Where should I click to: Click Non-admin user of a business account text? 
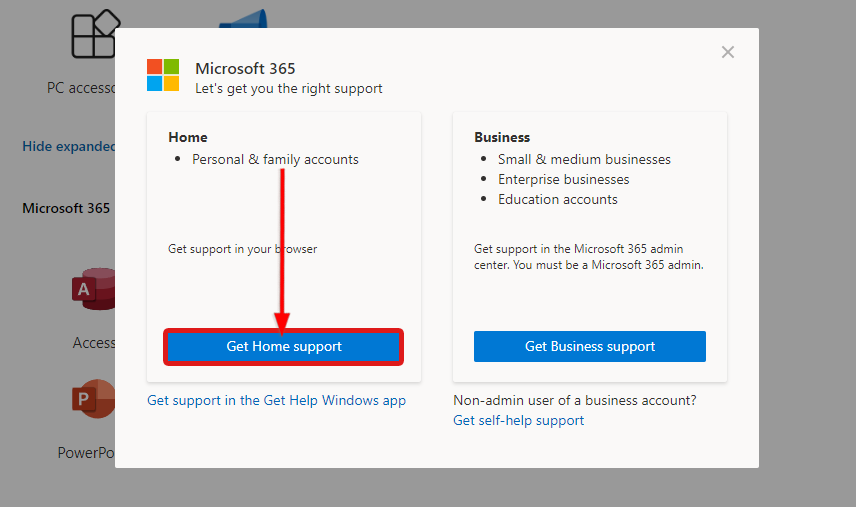click(x=575, y=401)
